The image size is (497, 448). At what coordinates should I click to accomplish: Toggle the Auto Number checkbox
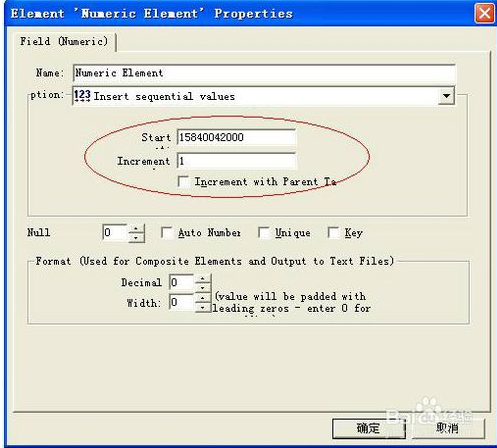coord(166,233)
